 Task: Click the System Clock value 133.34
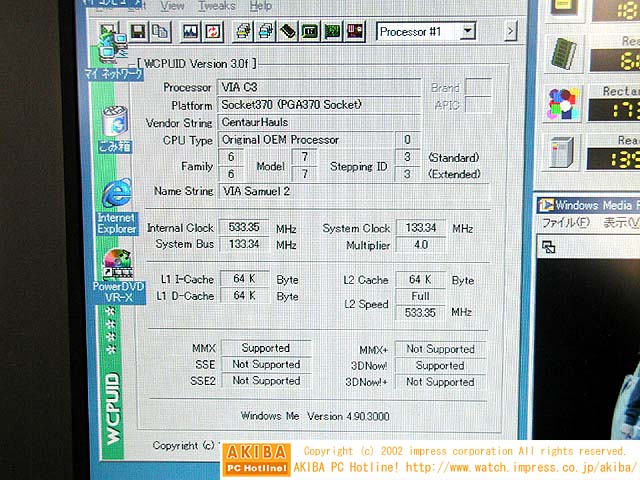[x=420, y=228]
